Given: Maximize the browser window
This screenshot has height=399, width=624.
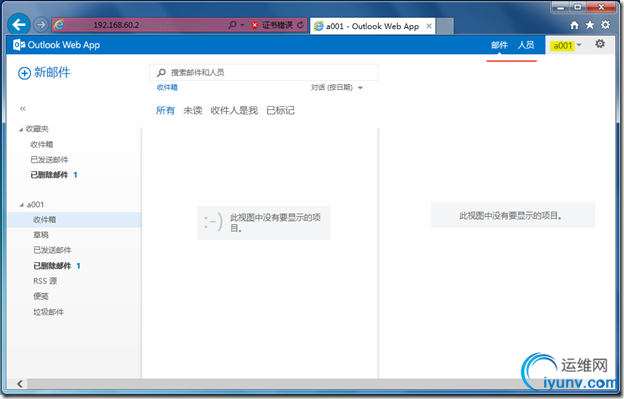Looking at the screenshot, I should 578,7.
